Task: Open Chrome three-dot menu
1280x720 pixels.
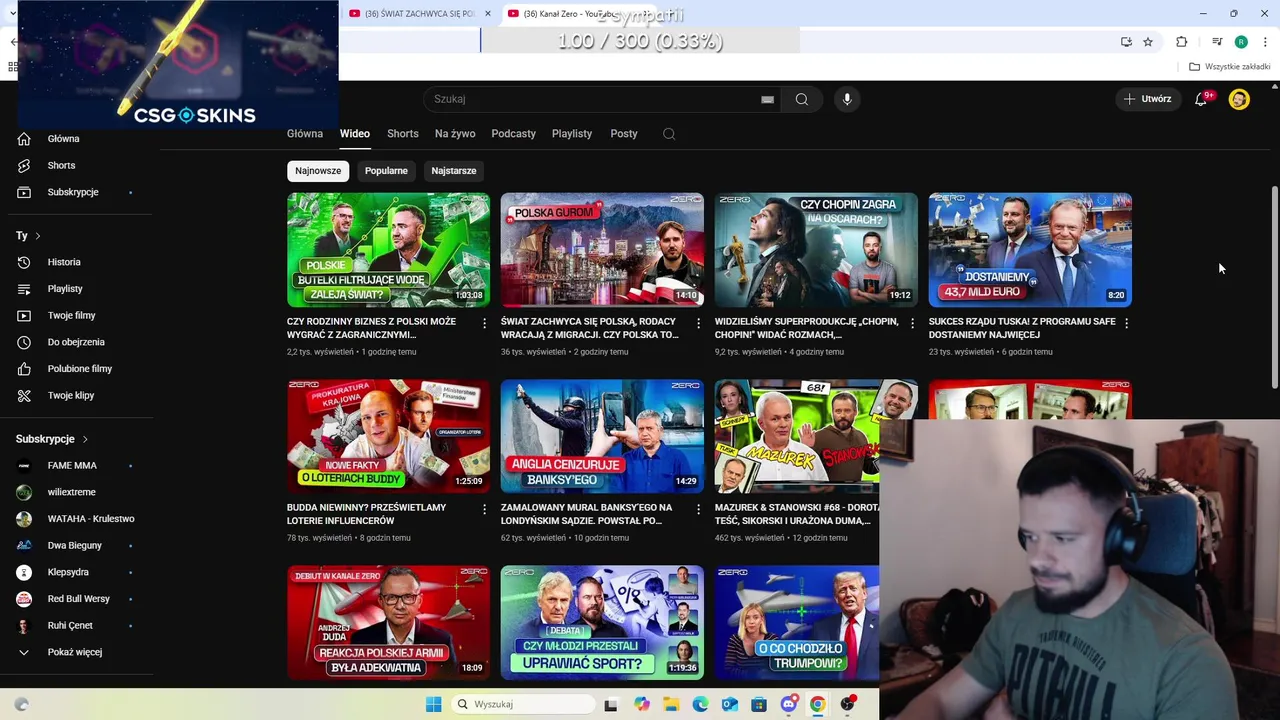Action: 1265,42
